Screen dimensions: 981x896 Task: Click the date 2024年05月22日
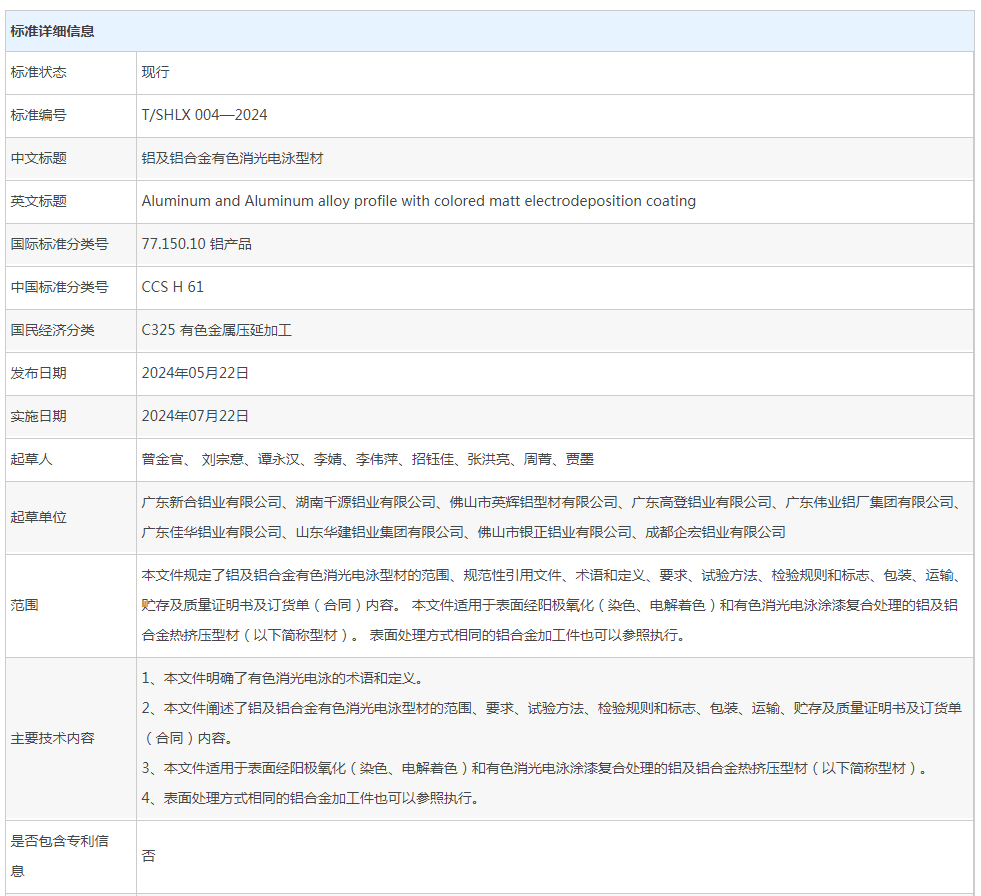click(x=195, y=374)
